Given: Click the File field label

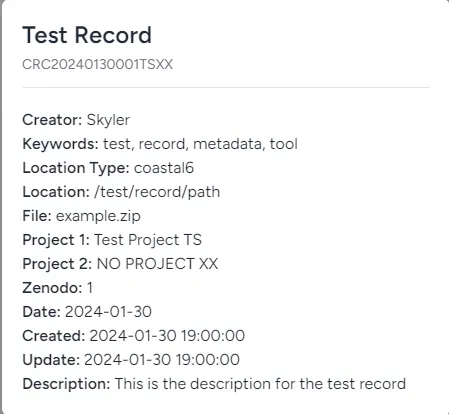Looking at the screenshot, I should point(37,216).
